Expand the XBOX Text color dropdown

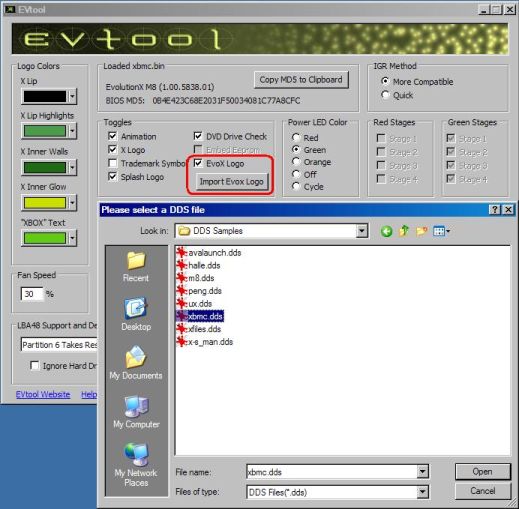(72, 238)
